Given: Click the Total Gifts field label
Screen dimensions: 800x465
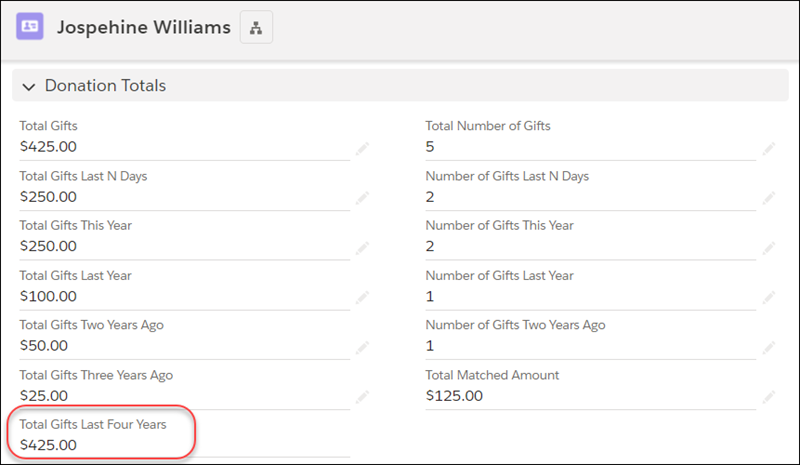Looking at the screenshot, I should [x=48, y=126].
